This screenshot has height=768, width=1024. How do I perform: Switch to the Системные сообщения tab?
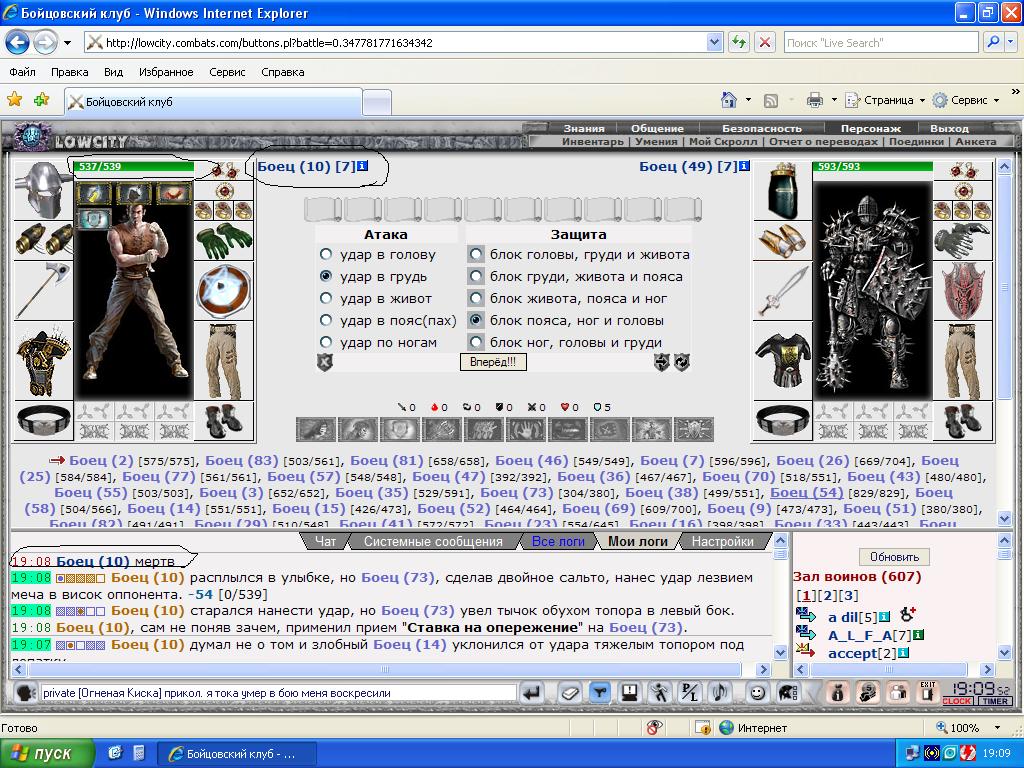tap(433, 541)
